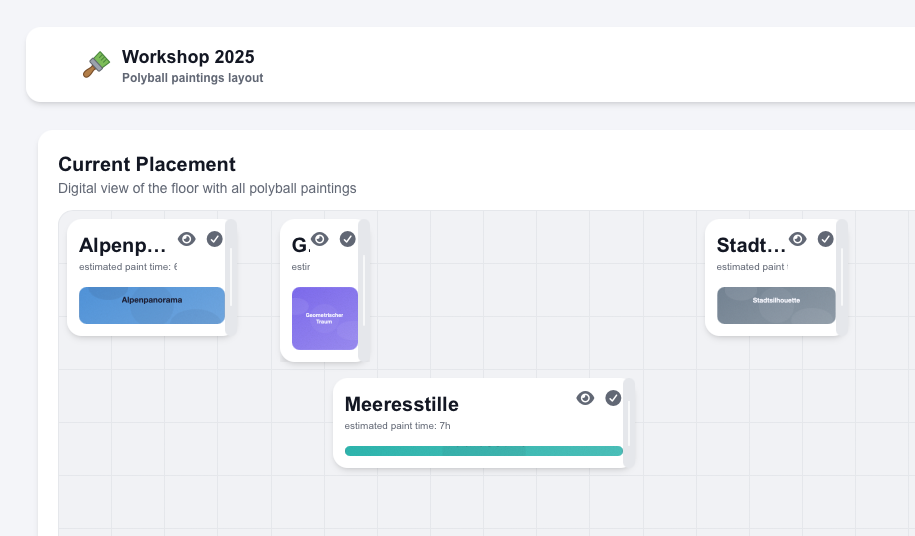Hide the Geometrischer Traum card

[320, 239]
